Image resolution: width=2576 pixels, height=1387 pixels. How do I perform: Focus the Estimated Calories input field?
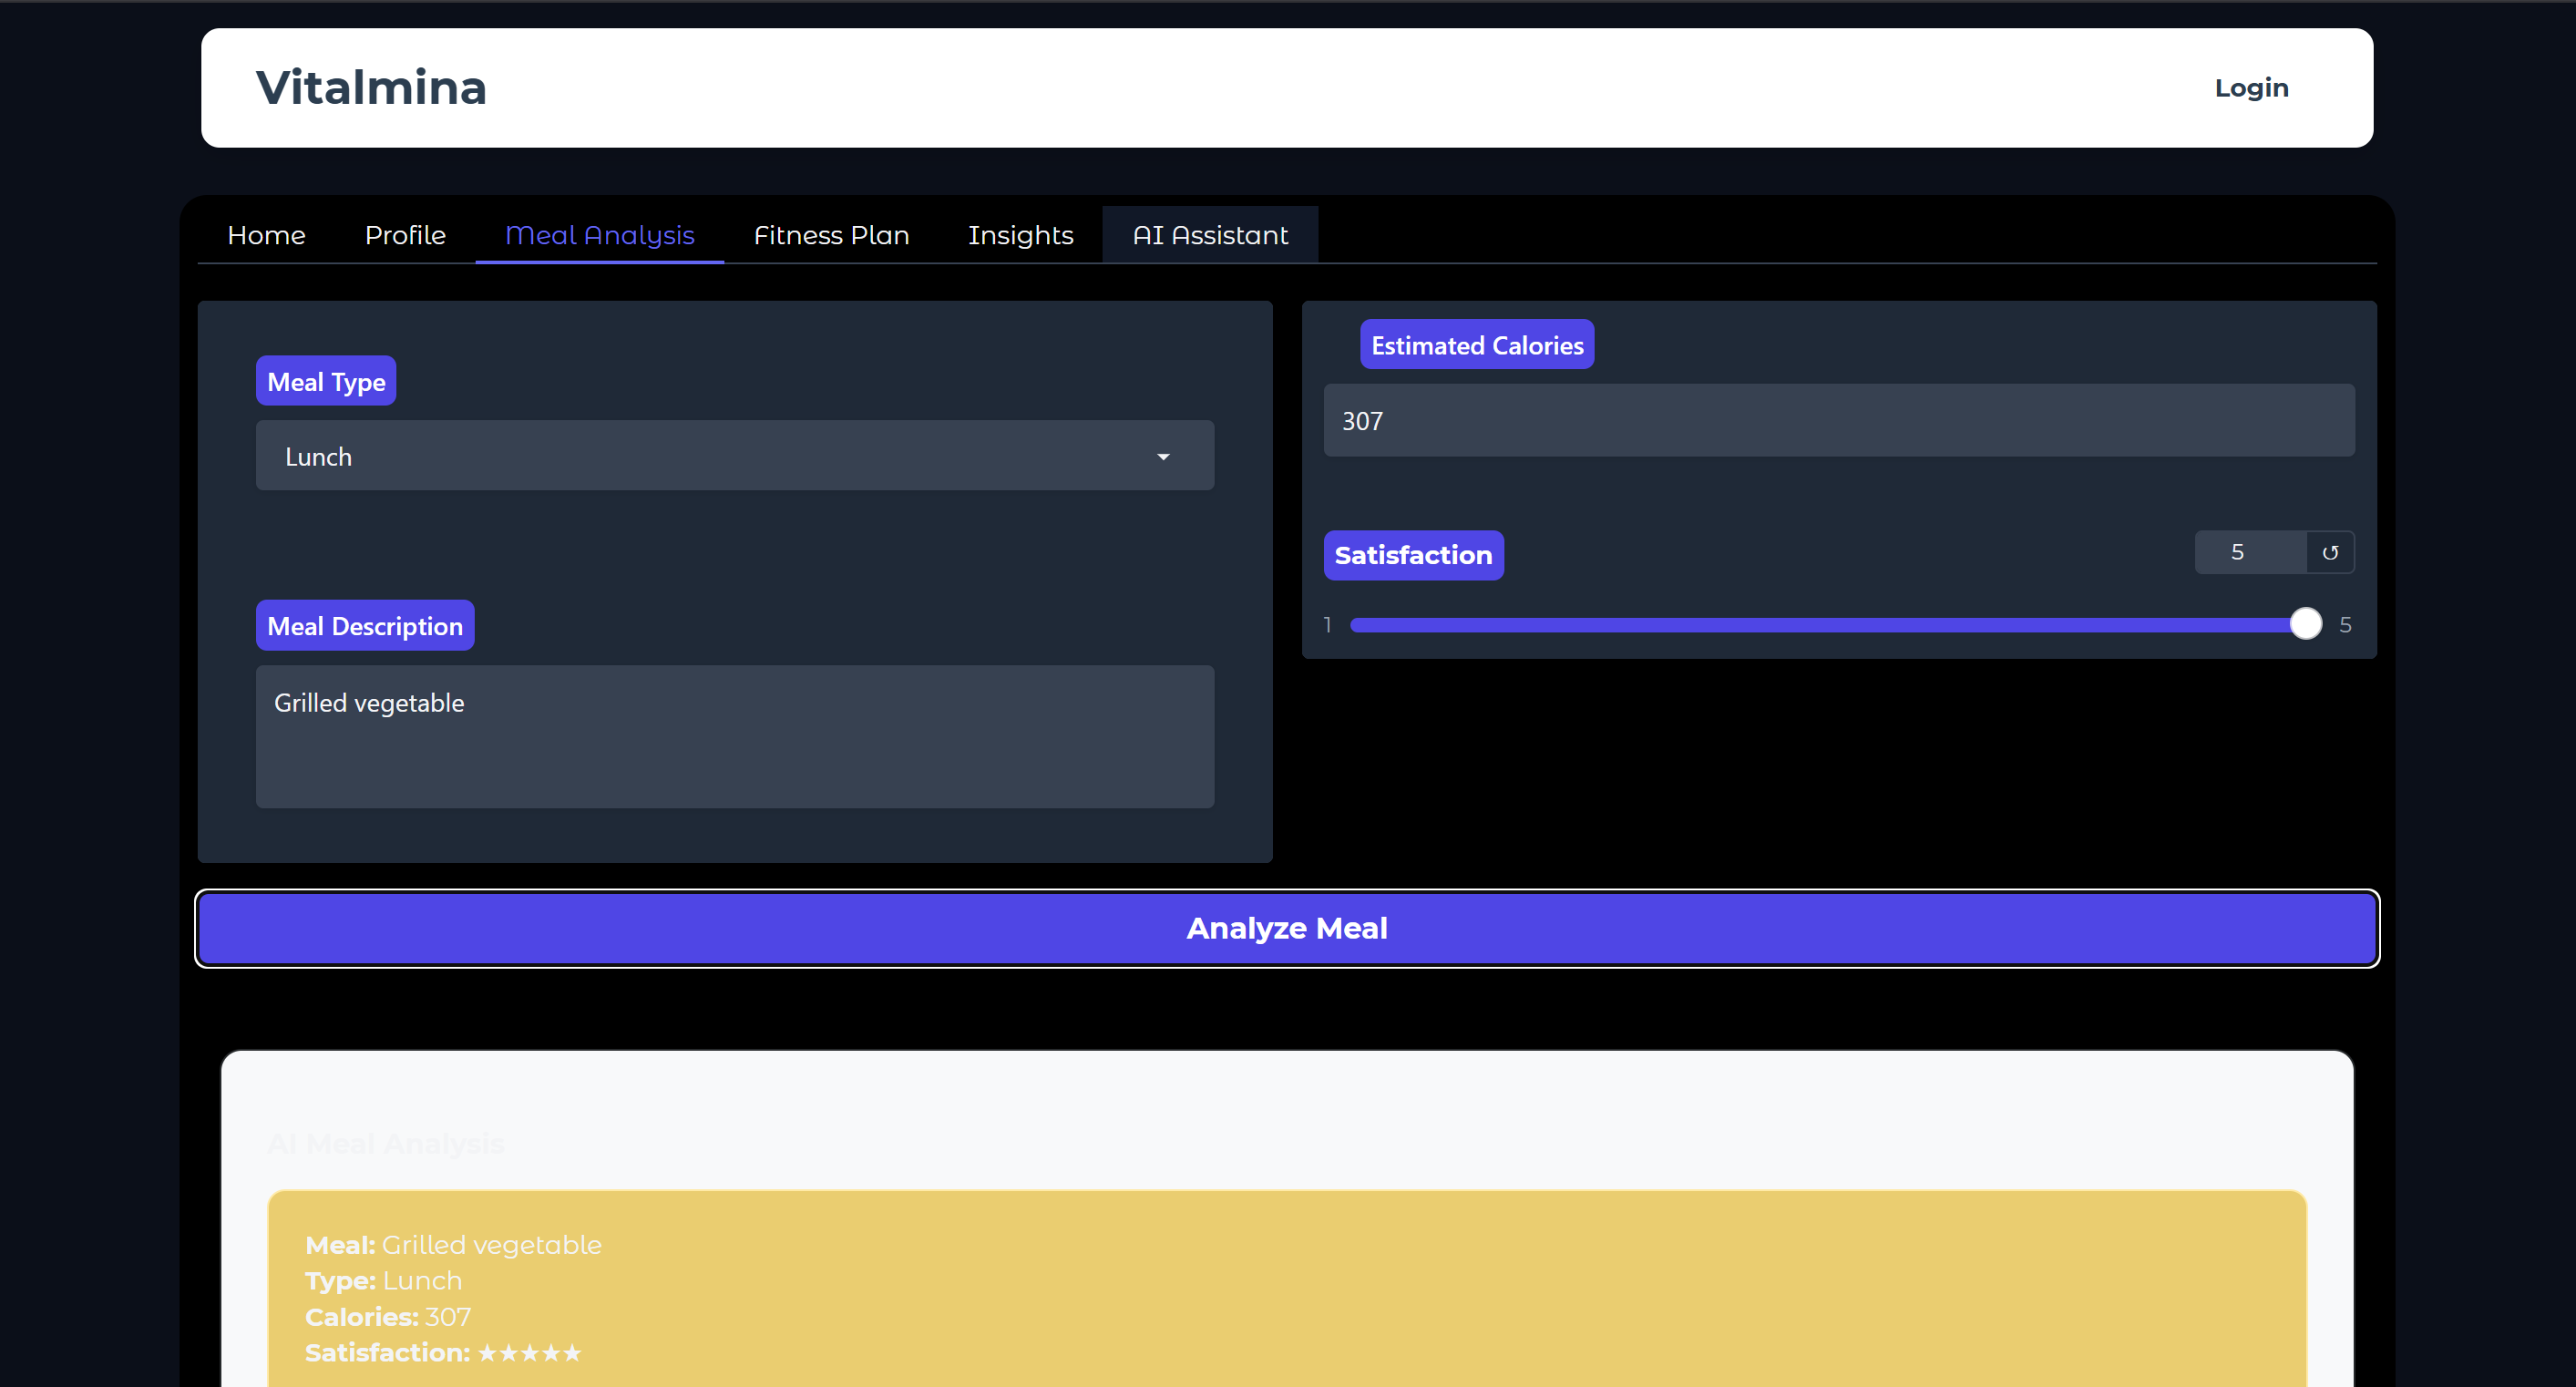pyautogui.click(x=1838, y=421)
